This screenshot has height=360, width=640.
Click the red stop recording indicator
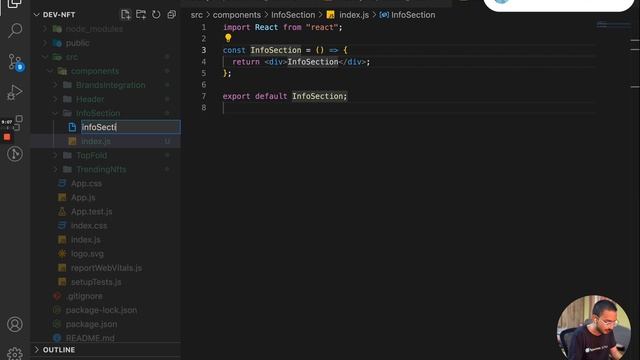point(7,137)
